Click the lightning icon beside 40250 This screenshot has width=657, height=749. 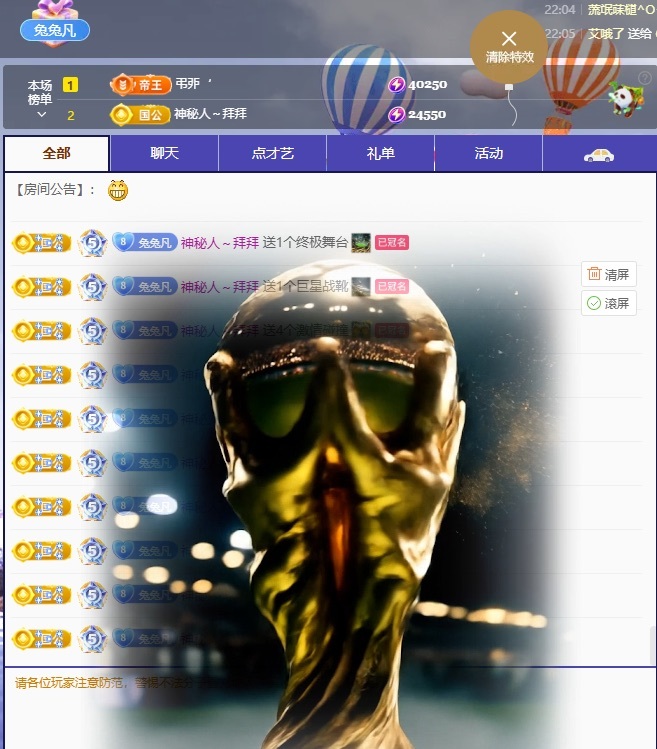(397, 85)
